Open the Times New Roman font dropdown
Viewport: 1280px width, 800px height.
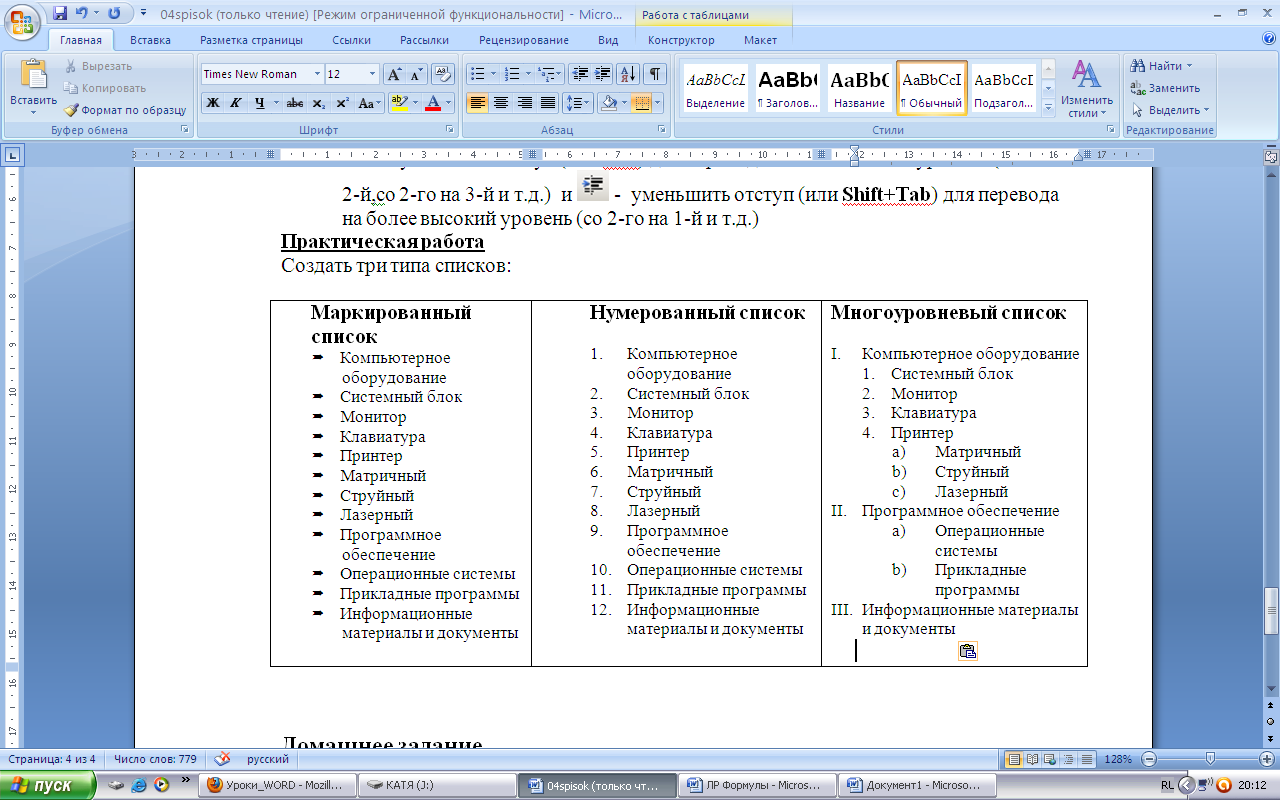(x=317, y=74)
